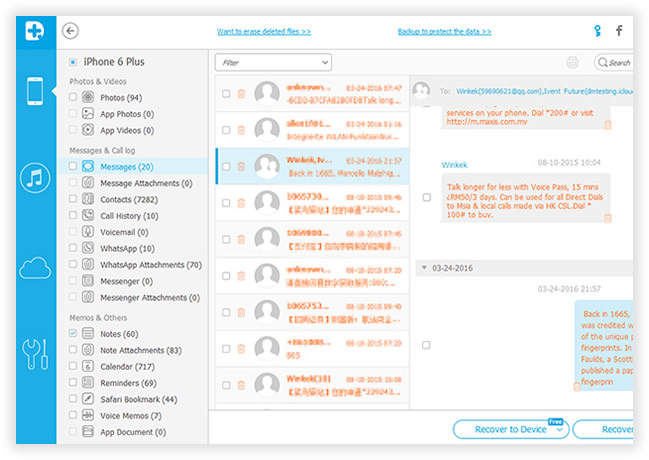Select WhatsApp Attachments (70) category
This screenshot has height=460, width=649.
point(151,265)
